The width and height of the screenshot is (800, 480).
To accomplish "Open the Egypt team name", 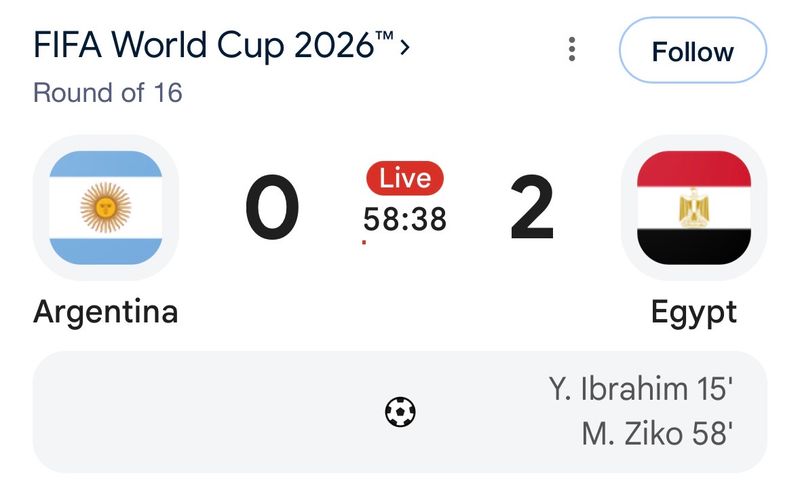I will pos(694,312).
